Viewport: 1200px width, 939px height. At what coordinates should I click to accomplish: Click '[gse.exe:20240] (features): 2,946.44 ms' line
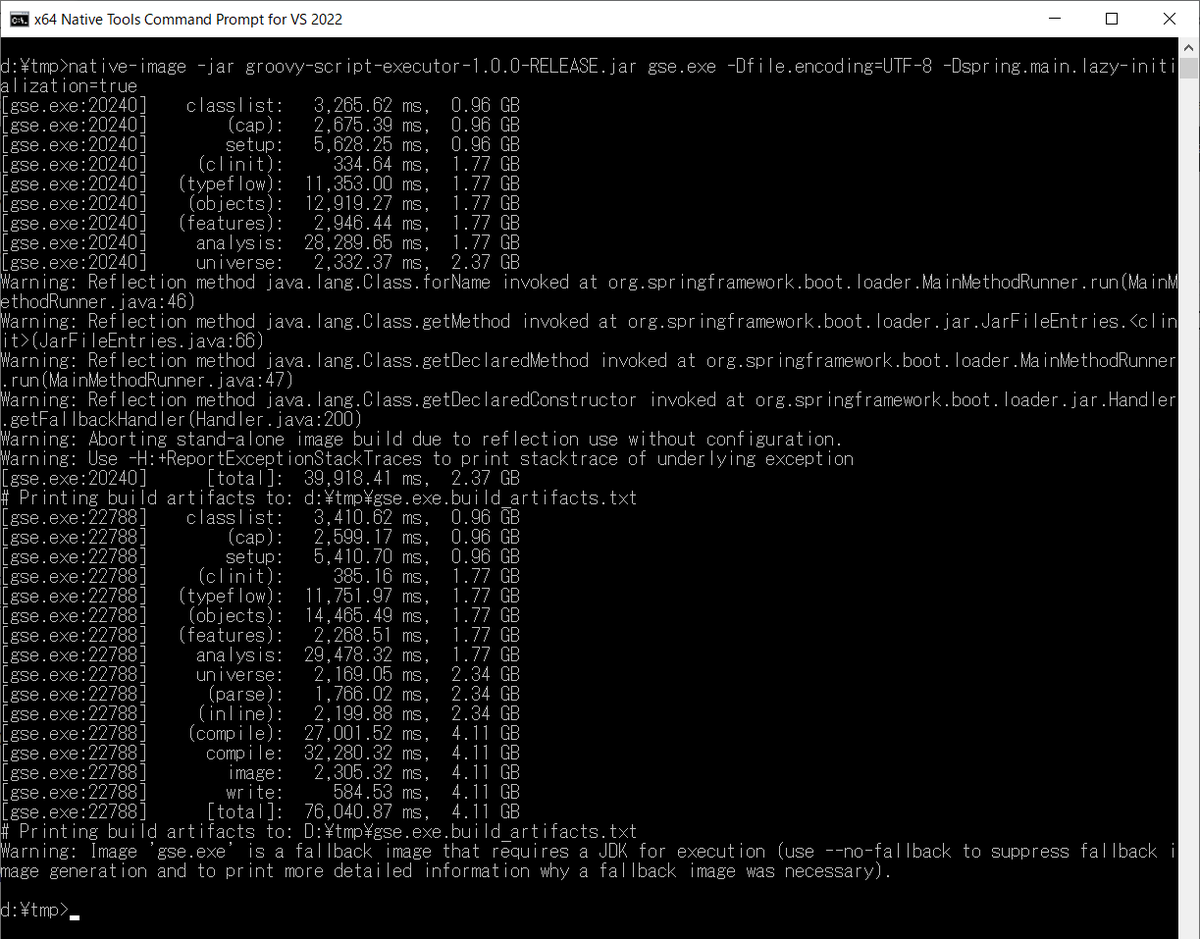click(x=261, y=223)
